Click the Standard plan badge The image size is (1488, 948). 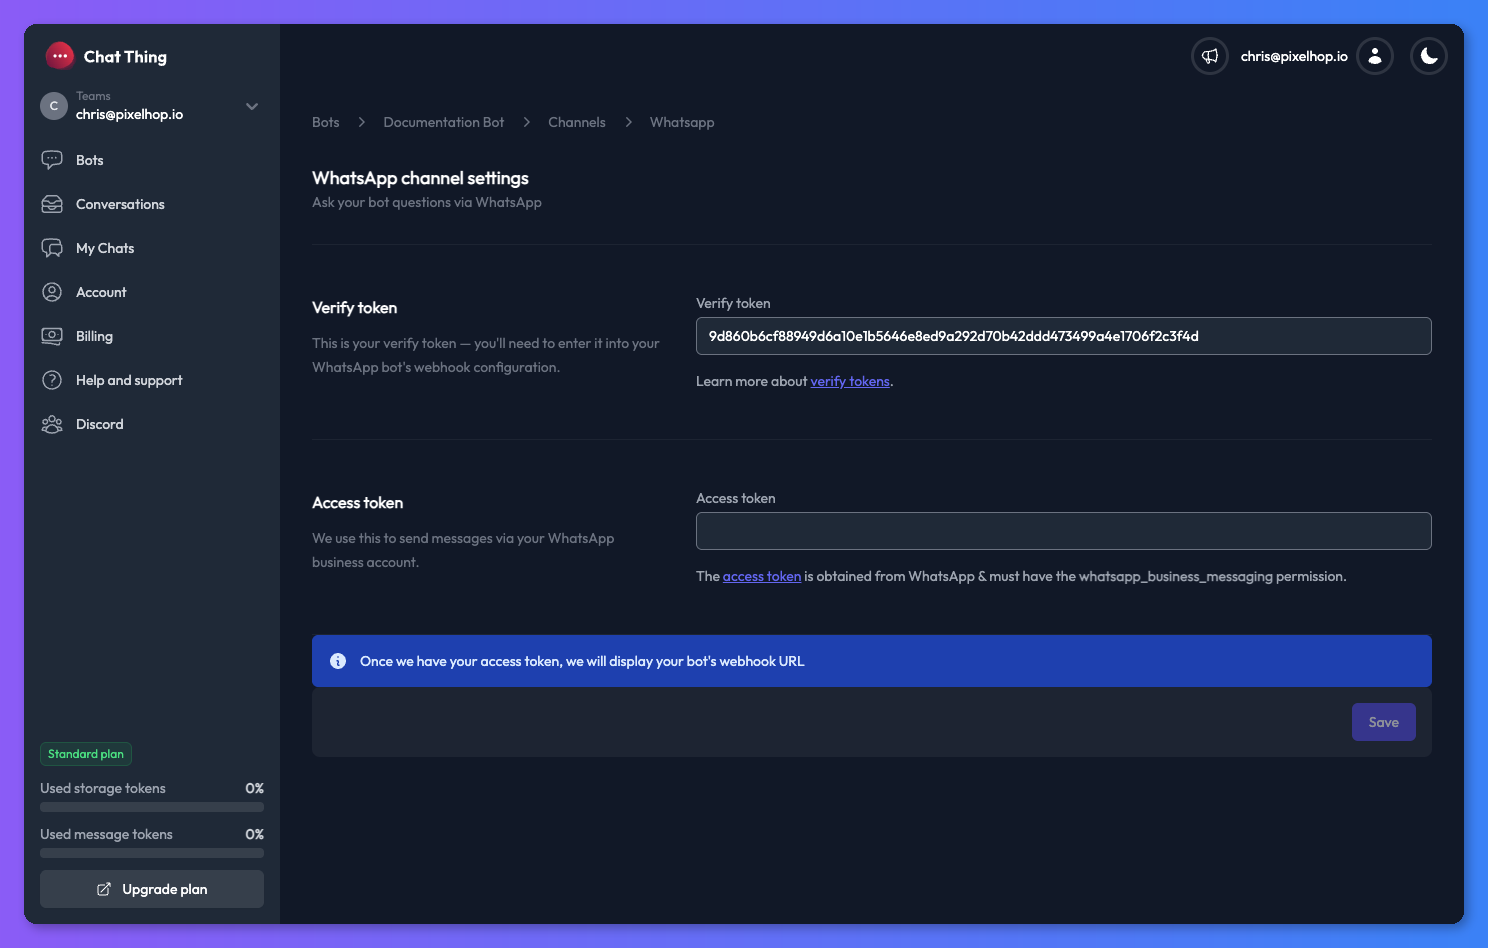[x=86, y=754]
